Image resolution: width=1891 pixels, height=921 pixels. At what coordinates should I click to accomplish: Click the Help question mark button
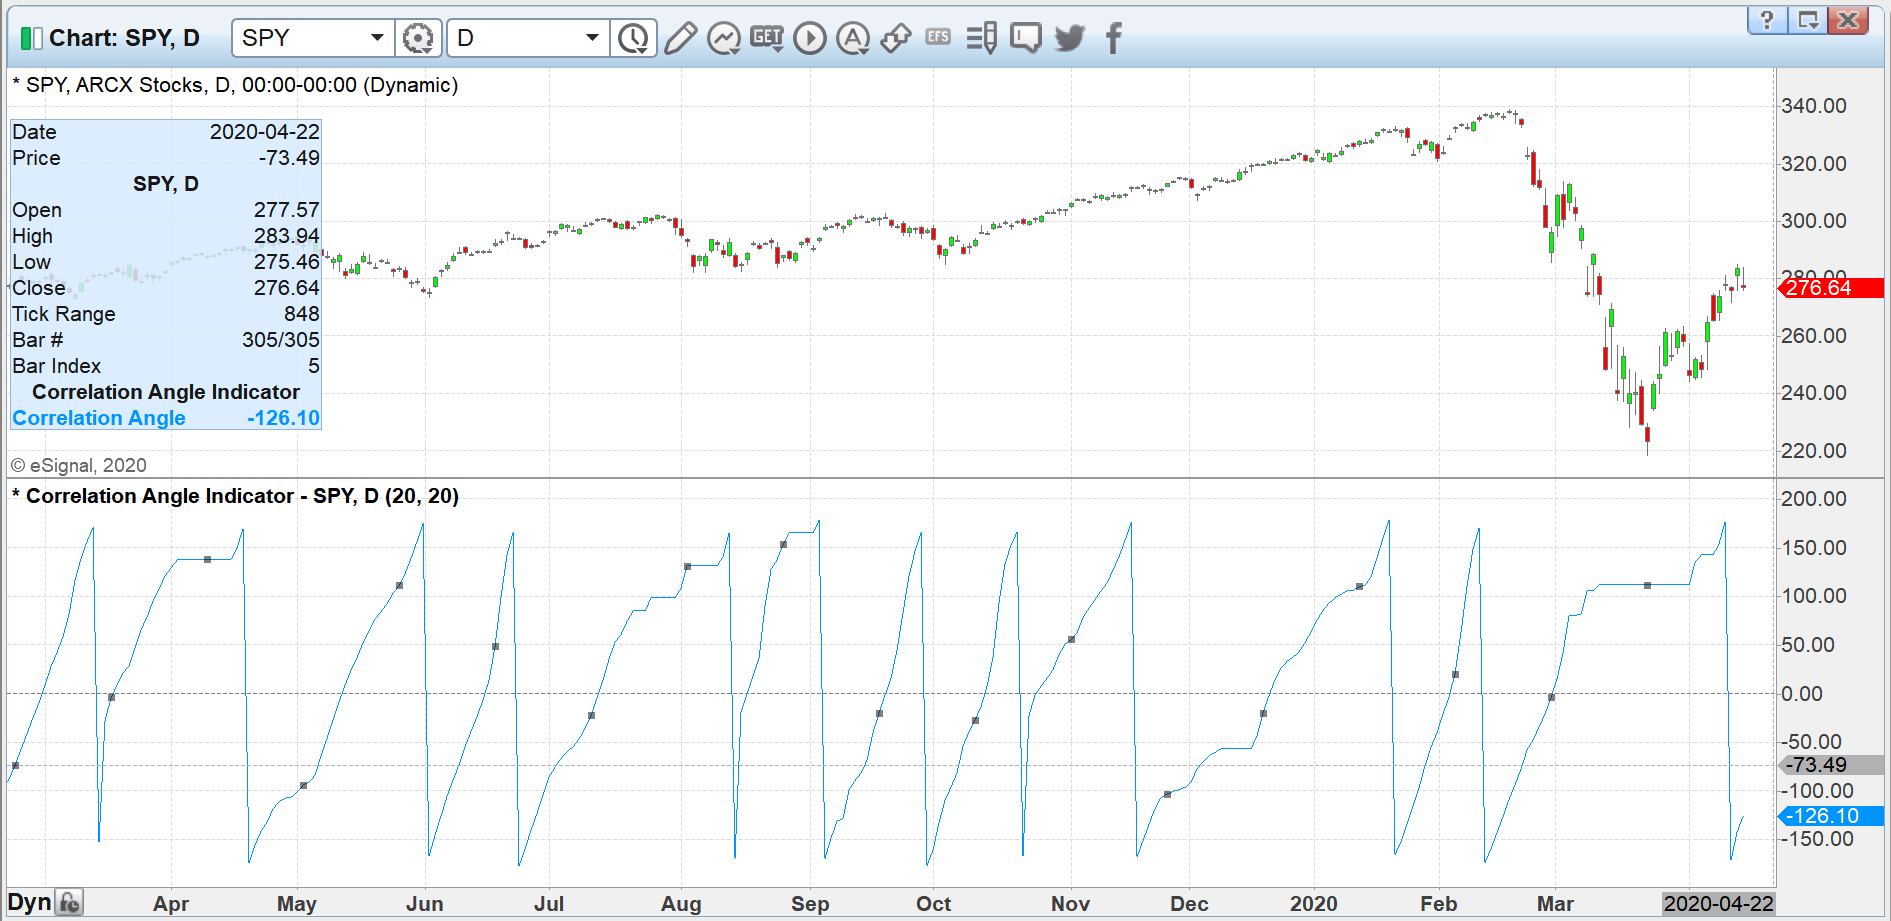(x=1768, y=19)
